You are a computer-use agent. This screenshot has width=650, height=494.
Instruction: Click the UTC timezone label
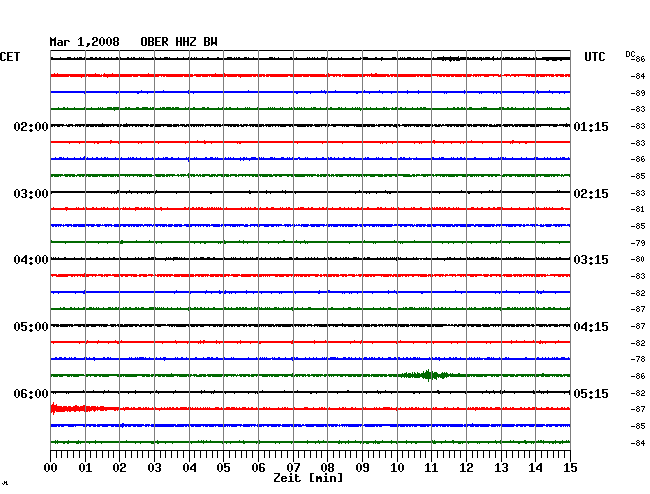click(x=594, y=57)
